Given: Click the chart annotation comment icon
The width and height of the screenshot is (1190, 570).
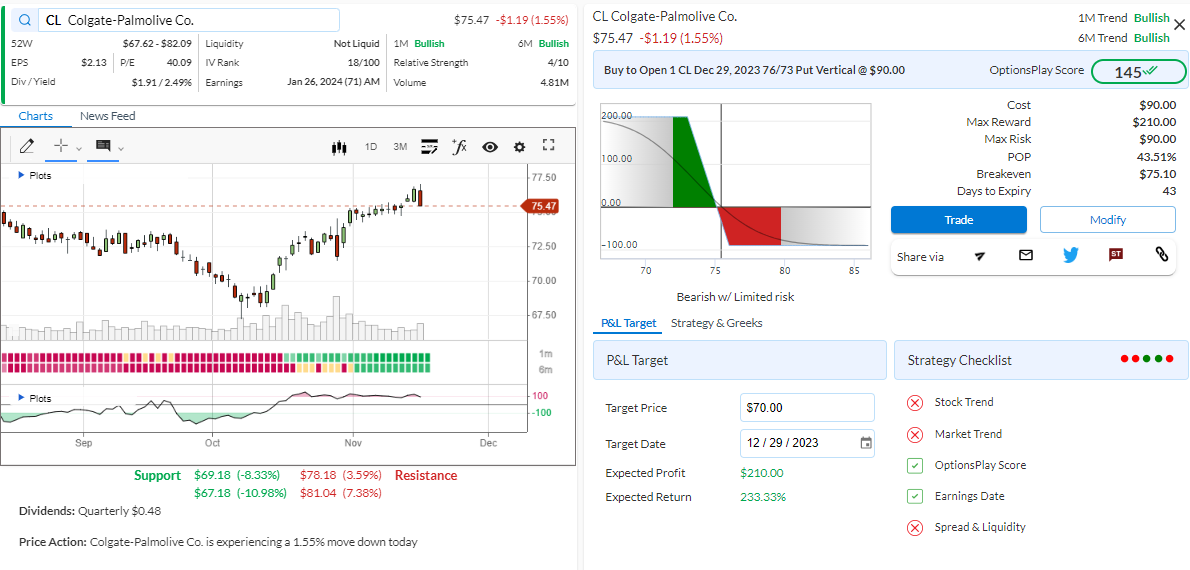Looking at the screenshot, I should pos(103,146).
